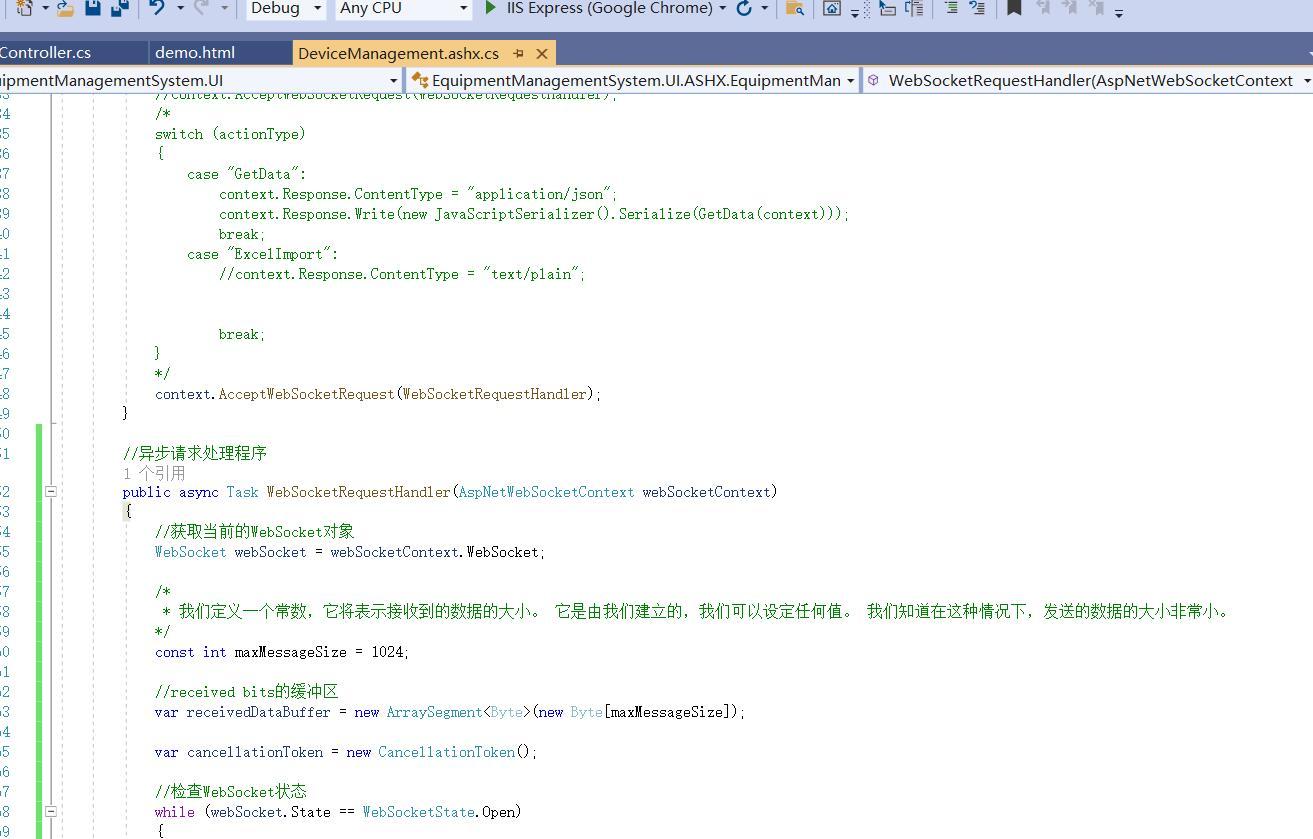The width and height of the screenshot is (1313, 839).
Task: Click the context.AcceptWebSocketRequest(WebSocketRequestHandler); line
Action: (378, 393)
